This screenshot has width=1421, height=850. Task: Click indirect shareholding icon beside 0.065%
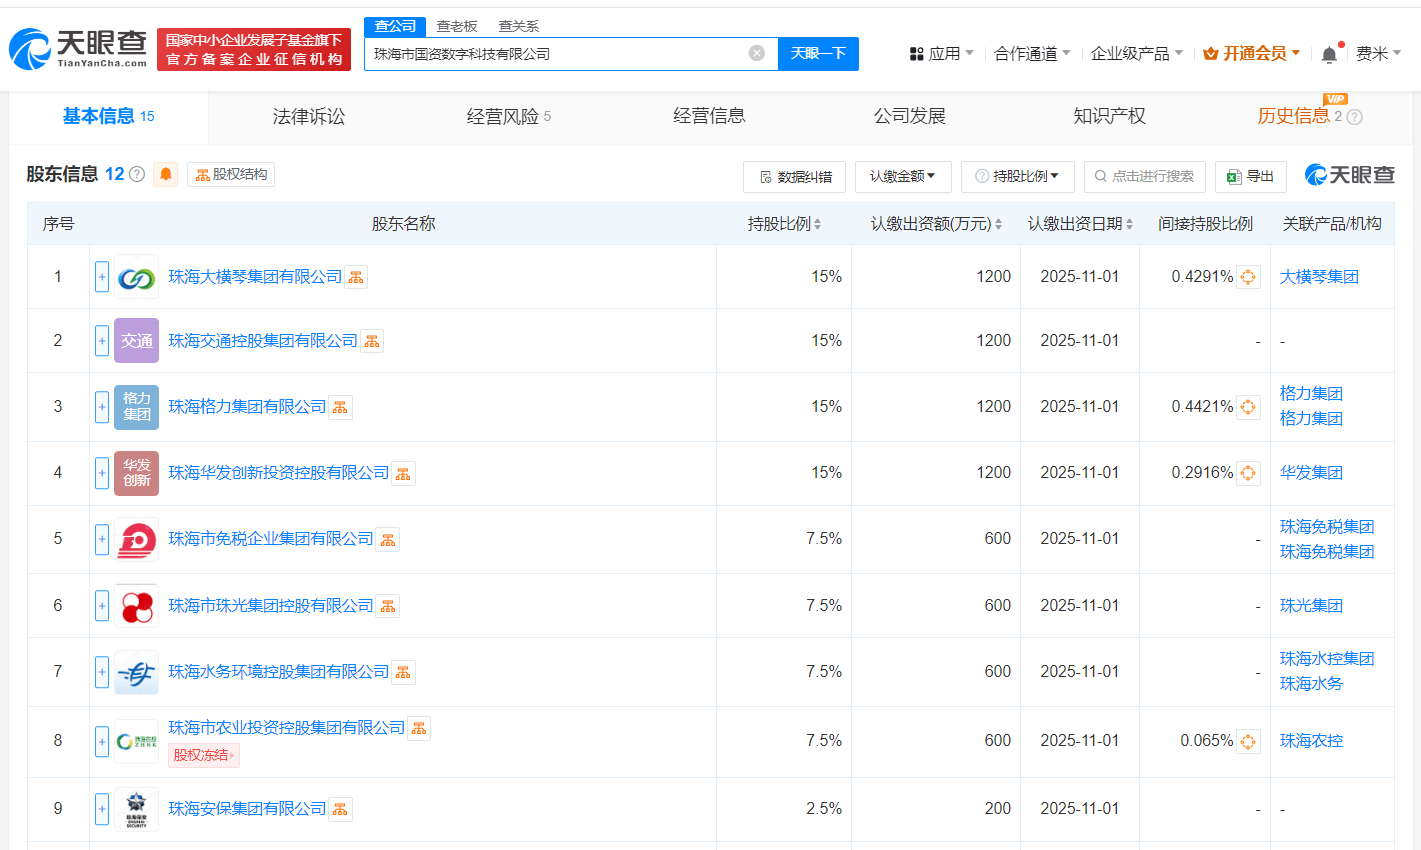click(1248, 741)
